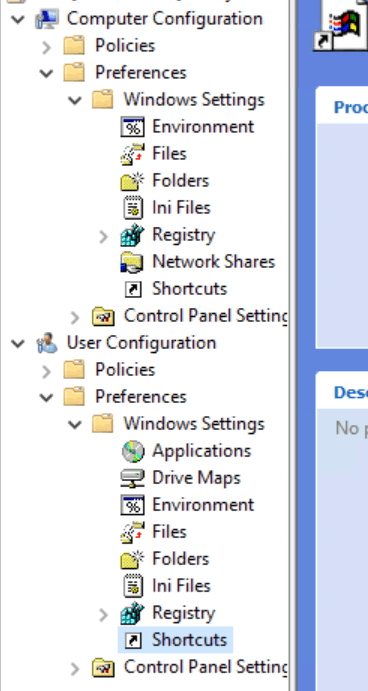Open Files item under Computer Configuration
The height and width of the screenshot is (691, 368).
pos(169,154)
